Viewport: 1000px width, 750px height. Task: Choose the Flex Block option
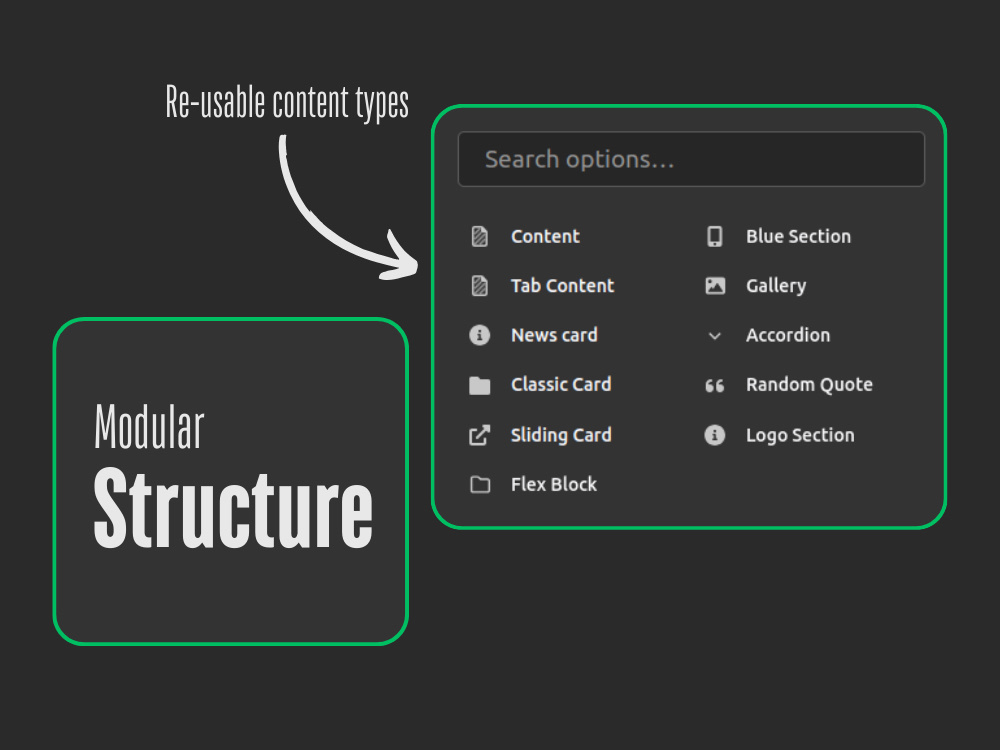pos(553,484)
